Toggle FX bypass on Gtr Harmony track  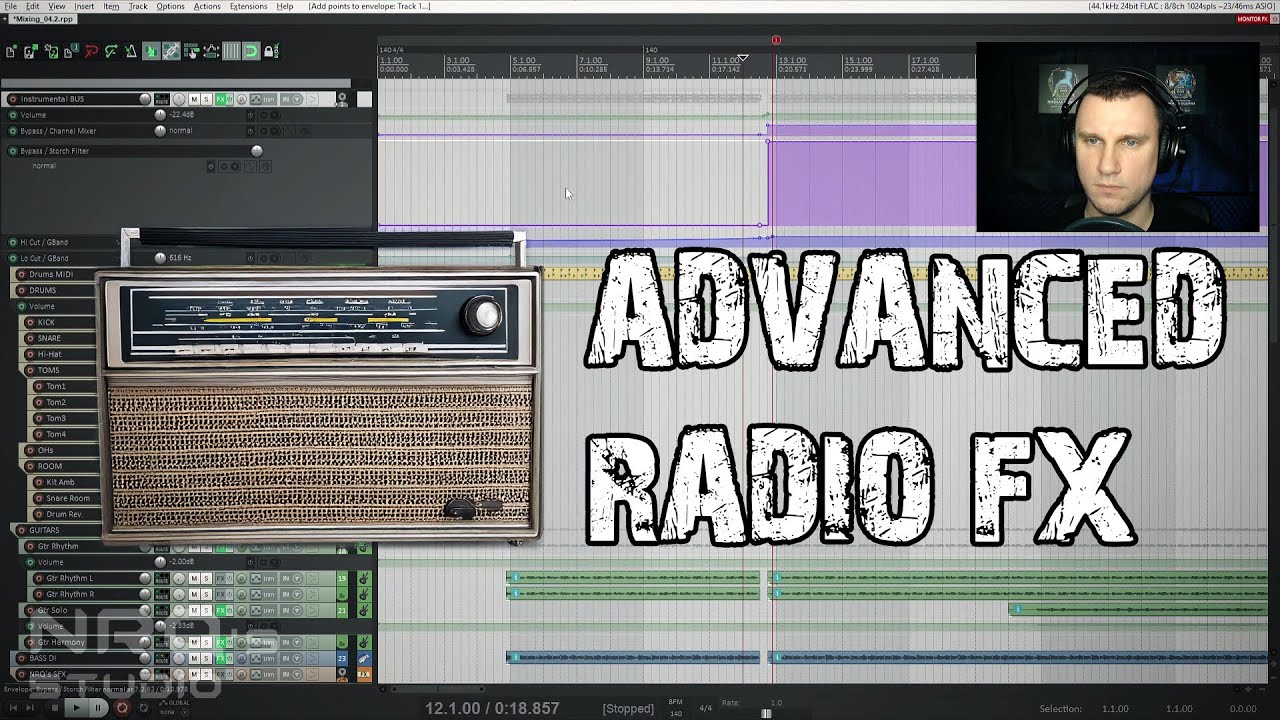[230, 642]
